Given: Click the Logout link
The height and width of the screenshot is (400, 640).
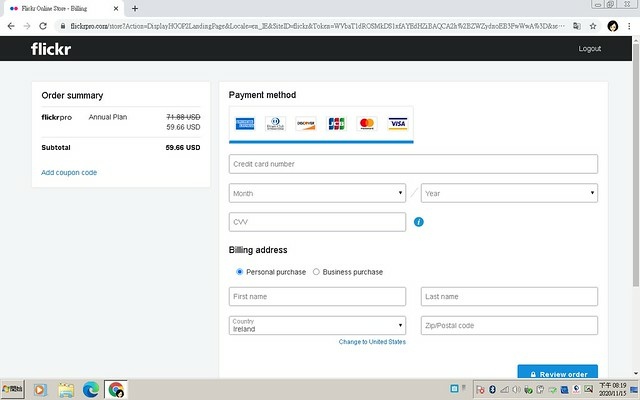Looking at the screenshot, I should point(589,49).
